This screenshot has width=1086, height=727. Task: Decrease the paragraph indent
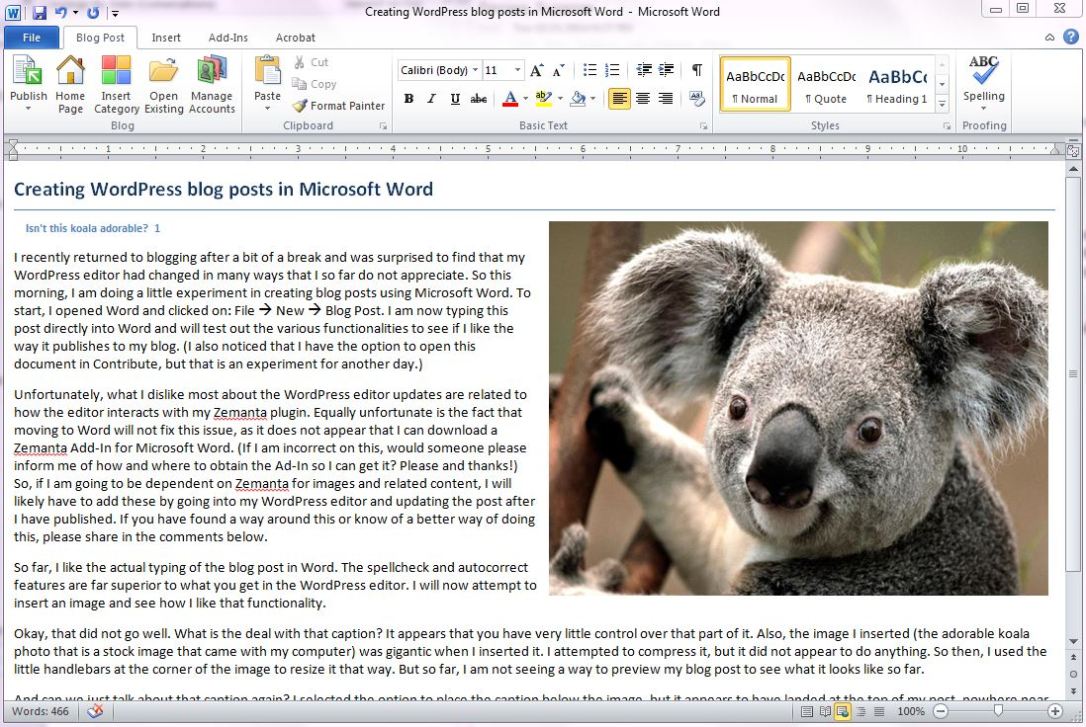tap(643, 70)
